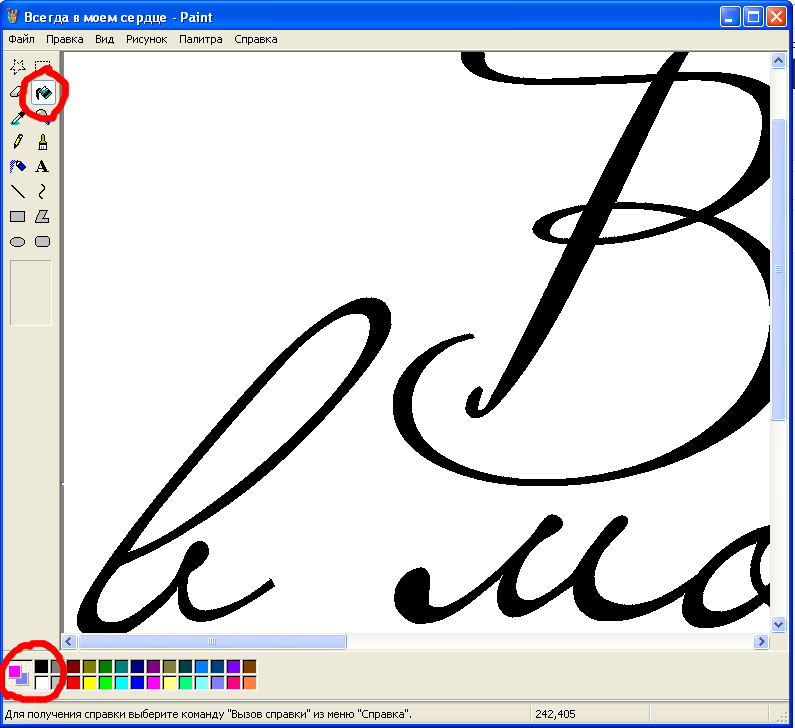795x728 pixels.
Task: Select the navy blue palette swatch
Action: 137,666
